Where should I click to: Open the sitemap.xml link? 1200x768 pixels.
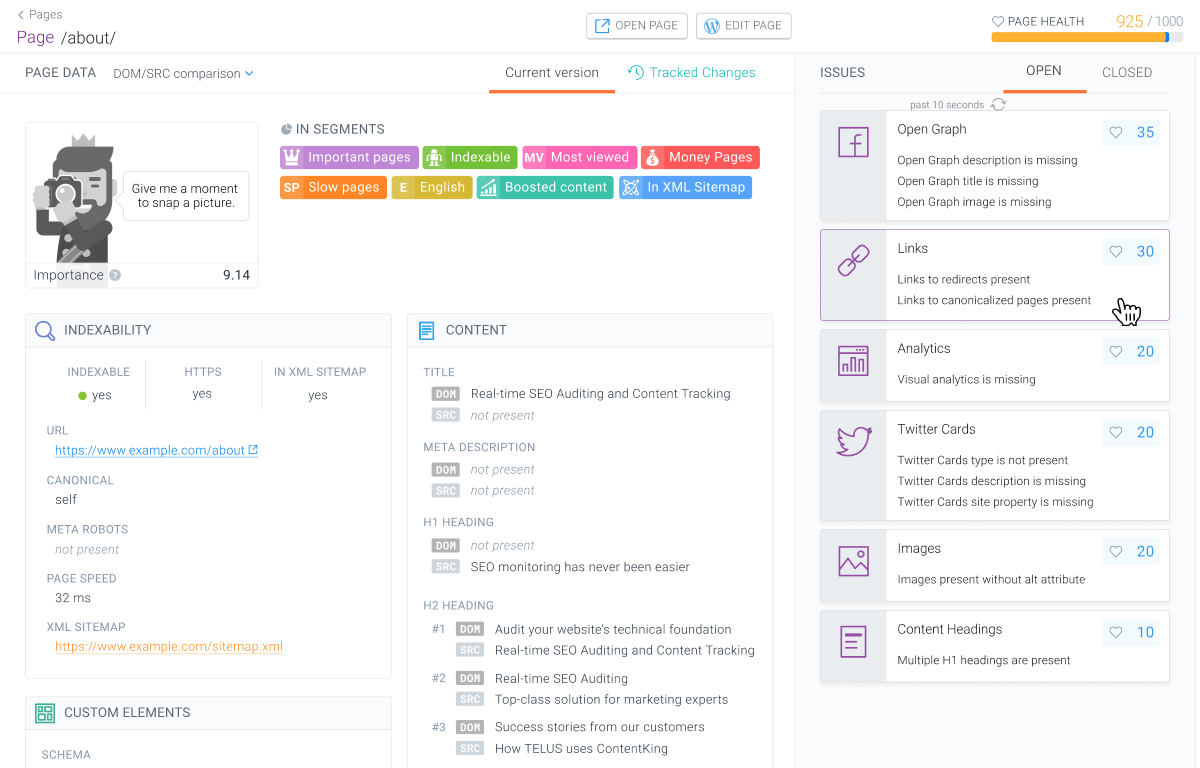click(x=169, y=647)
